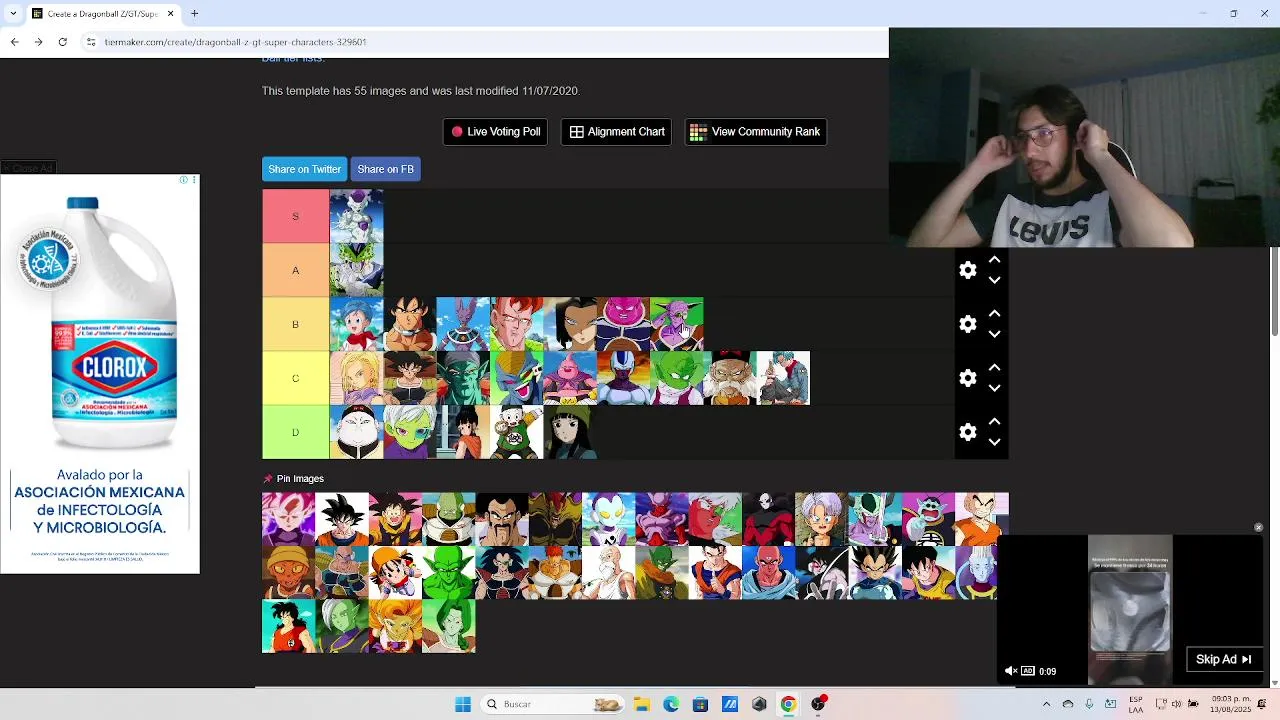Open settings gear for tier D row

968,432
